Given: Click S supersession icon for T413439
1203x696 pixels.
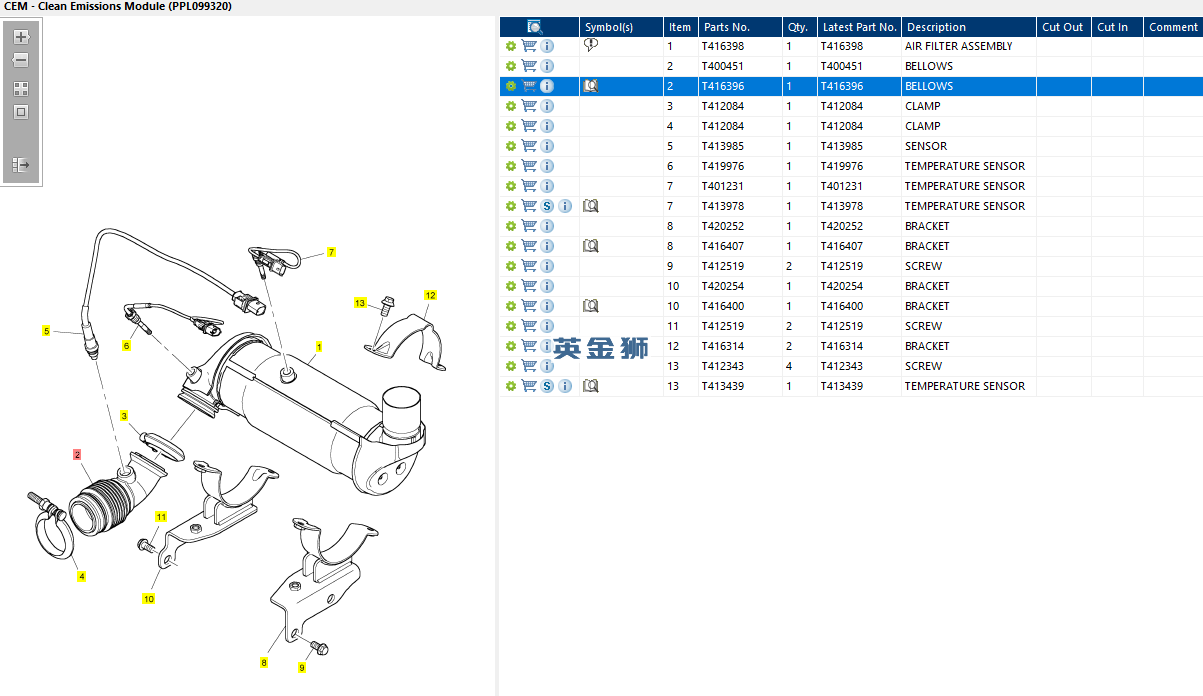Looking at the screenshot, I should click(x=547, y=386).
